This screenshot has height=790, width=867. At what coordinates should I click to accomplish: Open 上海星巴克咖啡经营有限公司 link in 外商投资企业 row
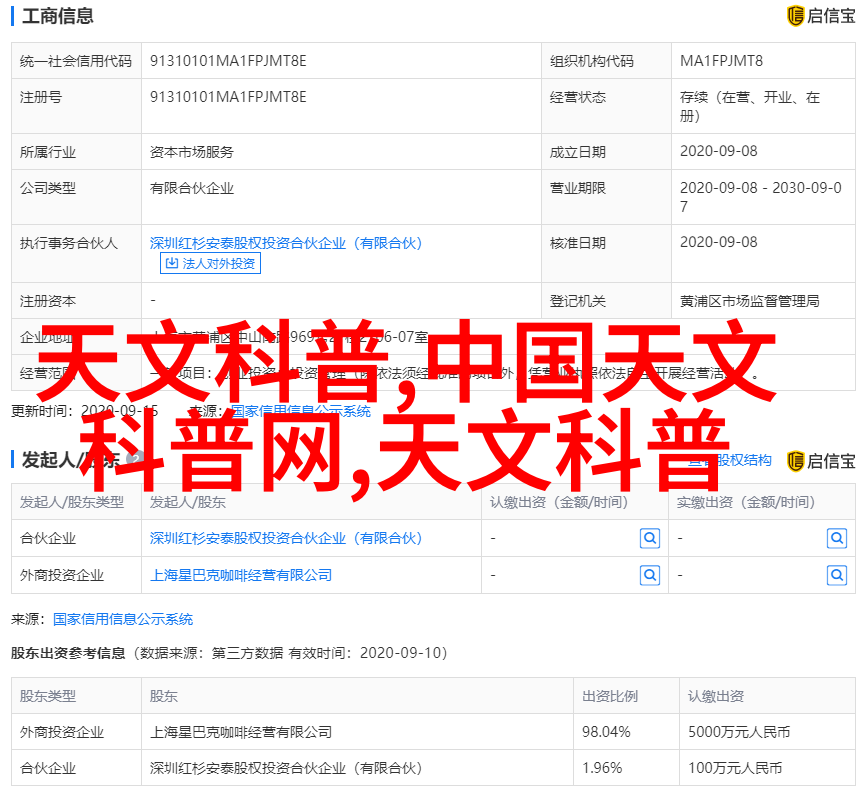pos(241,575)
